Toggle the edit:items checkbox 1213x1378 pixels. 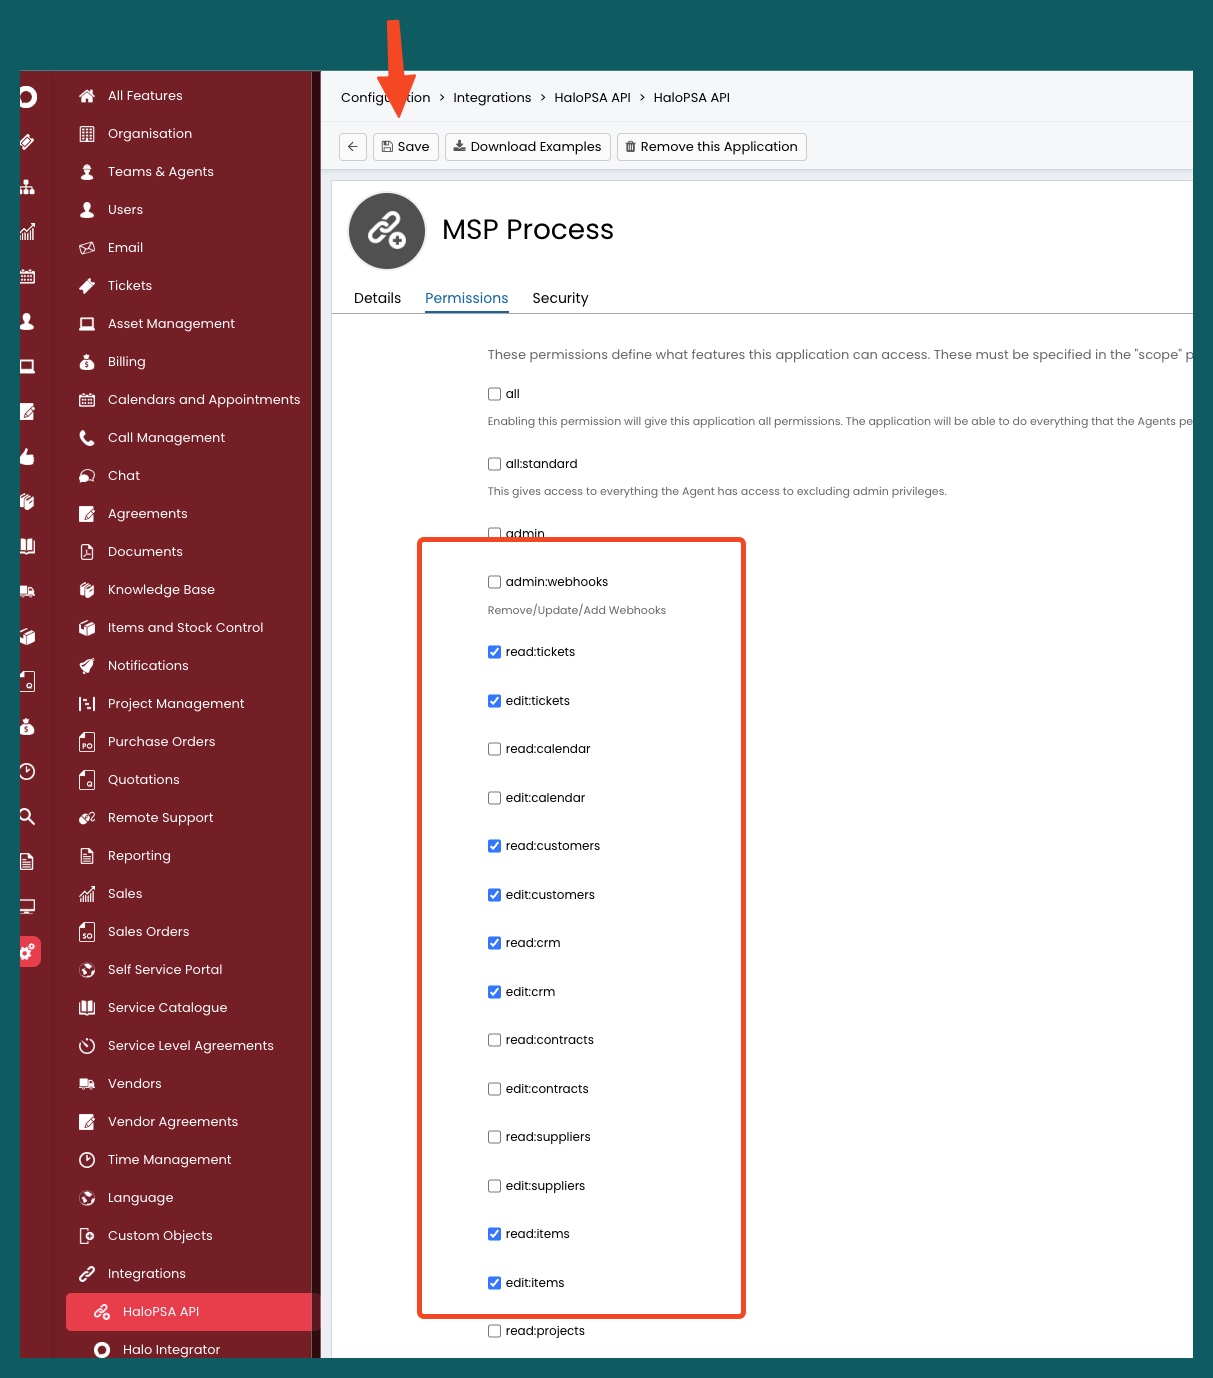pyautogui.click(x=494, y=1283)
